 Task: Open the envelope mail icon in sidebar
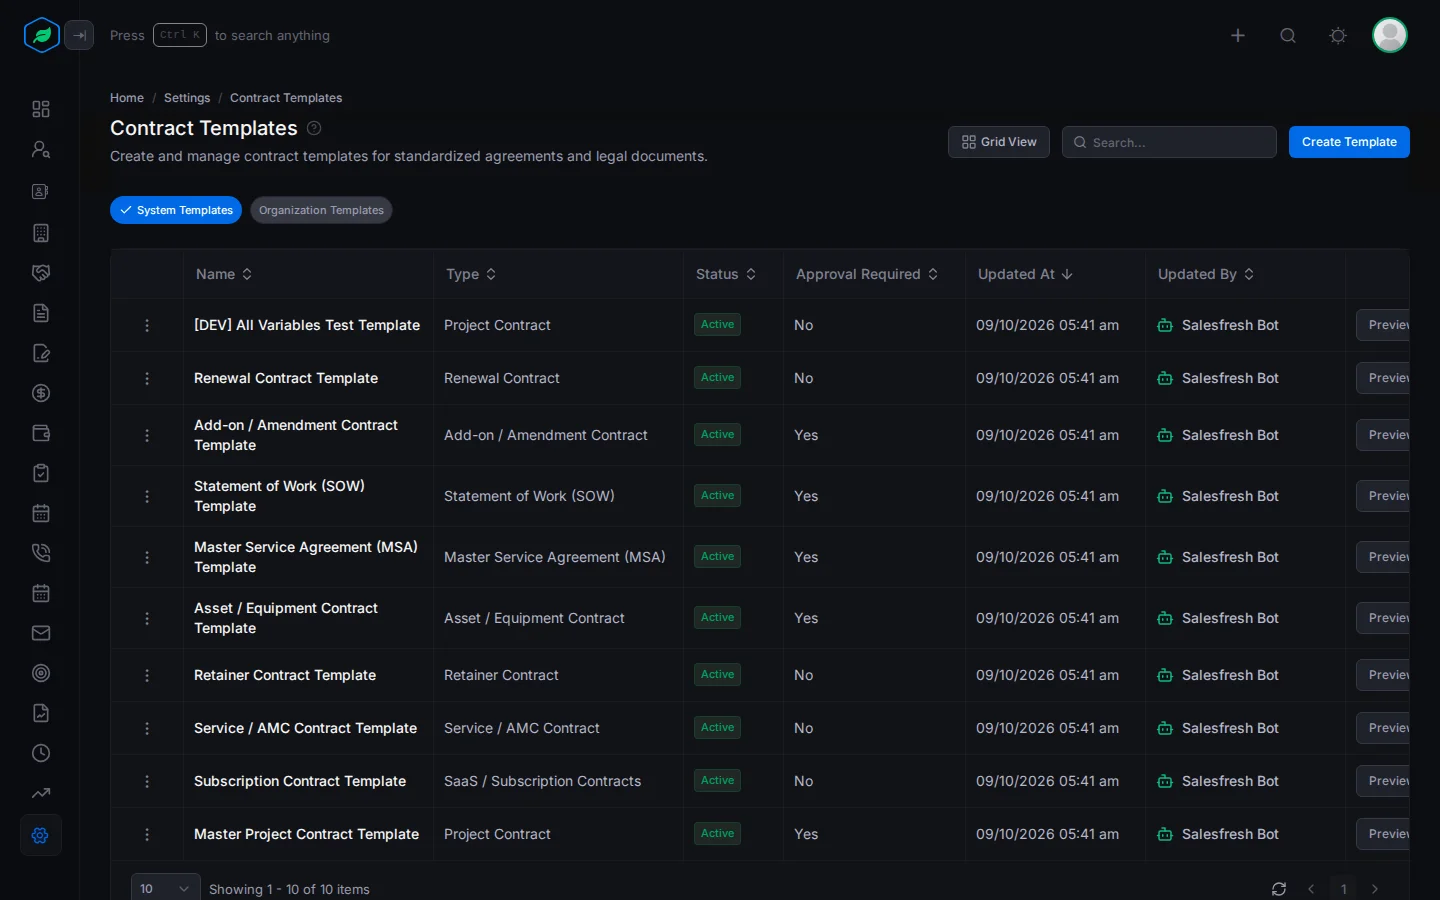[41, 633]
